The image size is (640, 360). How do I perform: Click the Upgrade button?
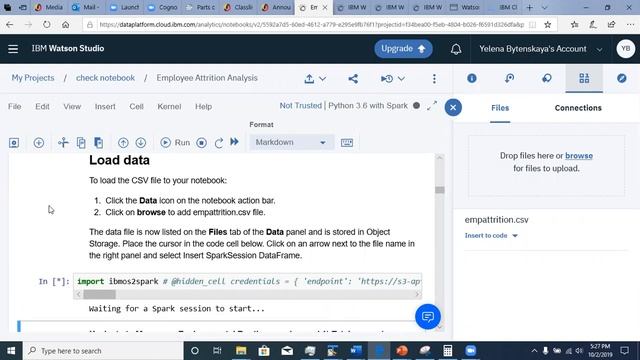pyautogui.click(x=403, y=49)
